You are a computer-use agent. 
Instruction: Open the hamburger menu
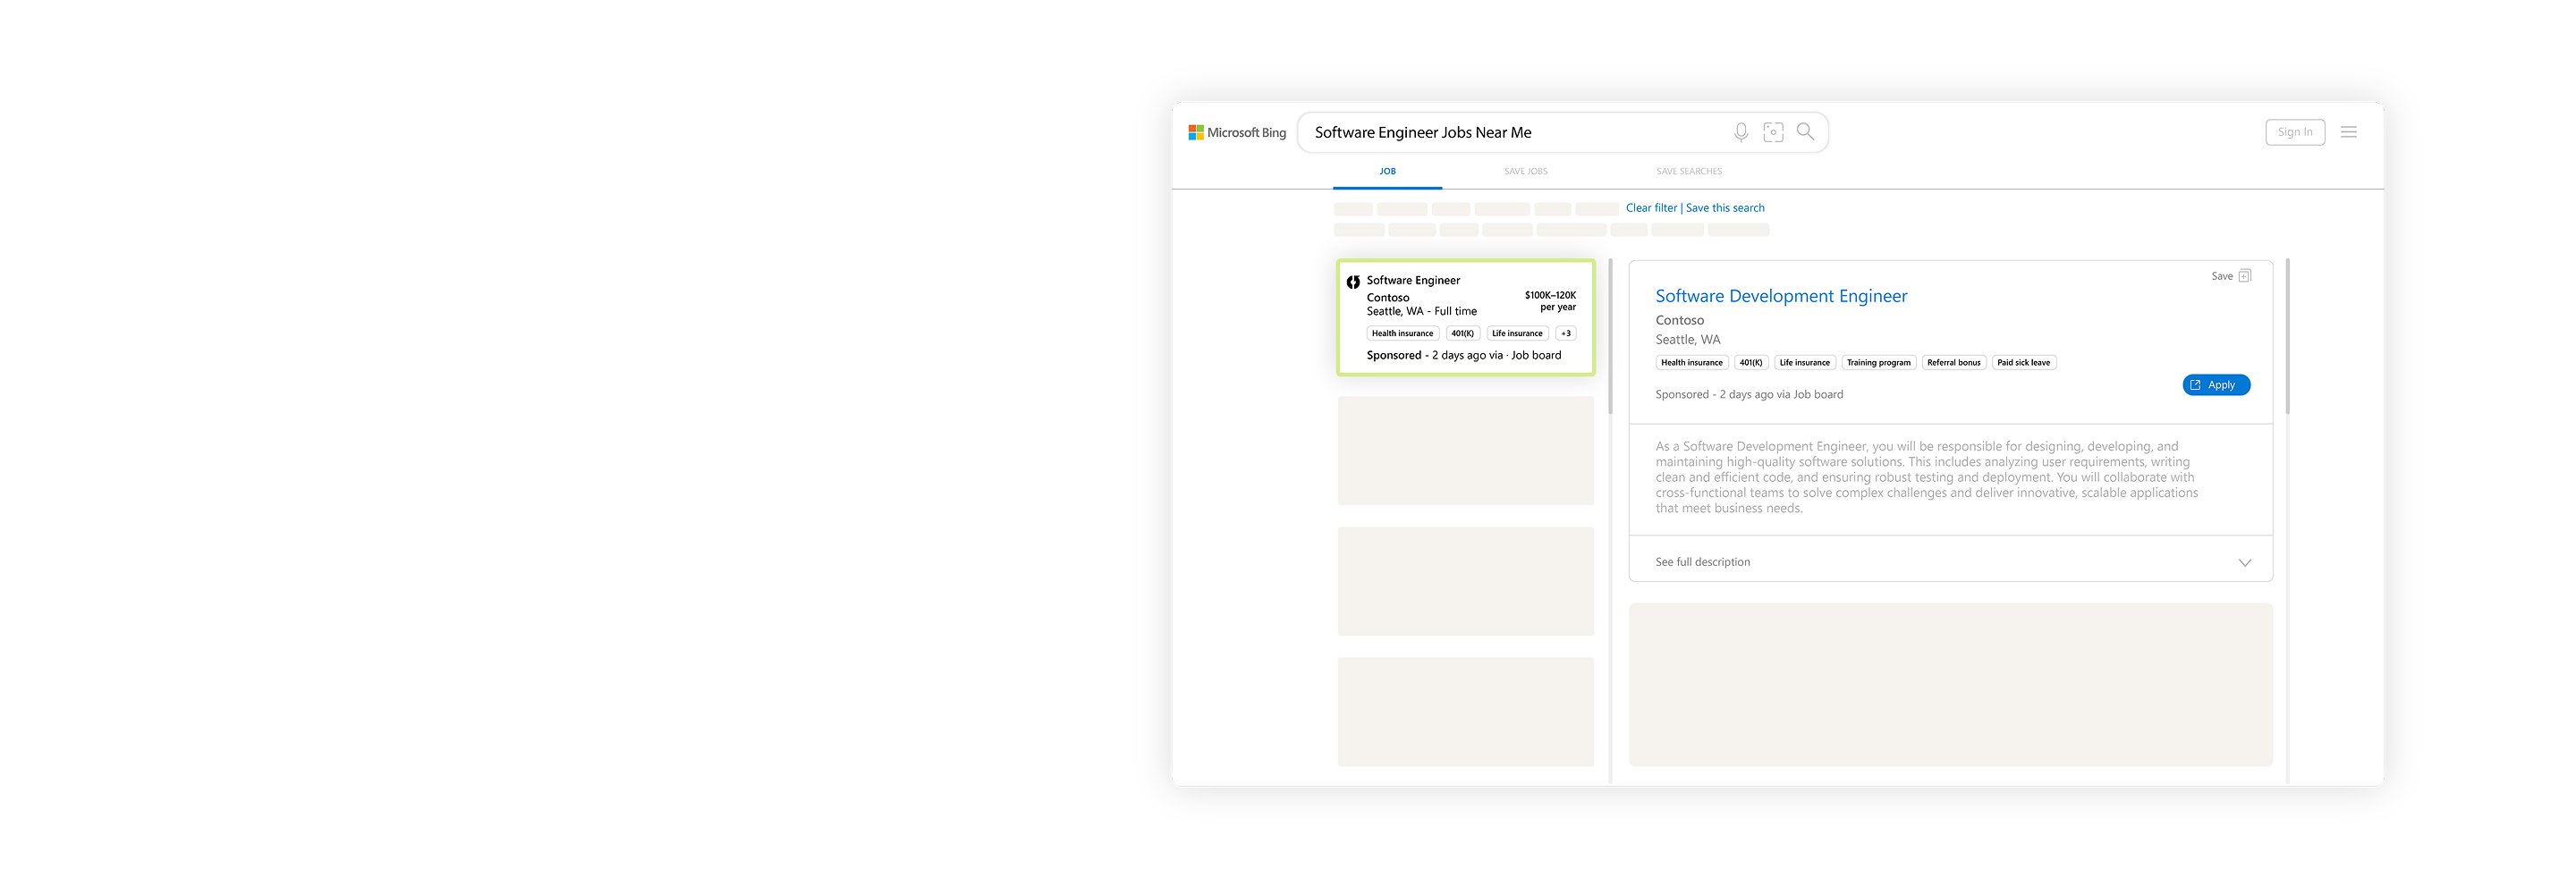coord(2348,132)
